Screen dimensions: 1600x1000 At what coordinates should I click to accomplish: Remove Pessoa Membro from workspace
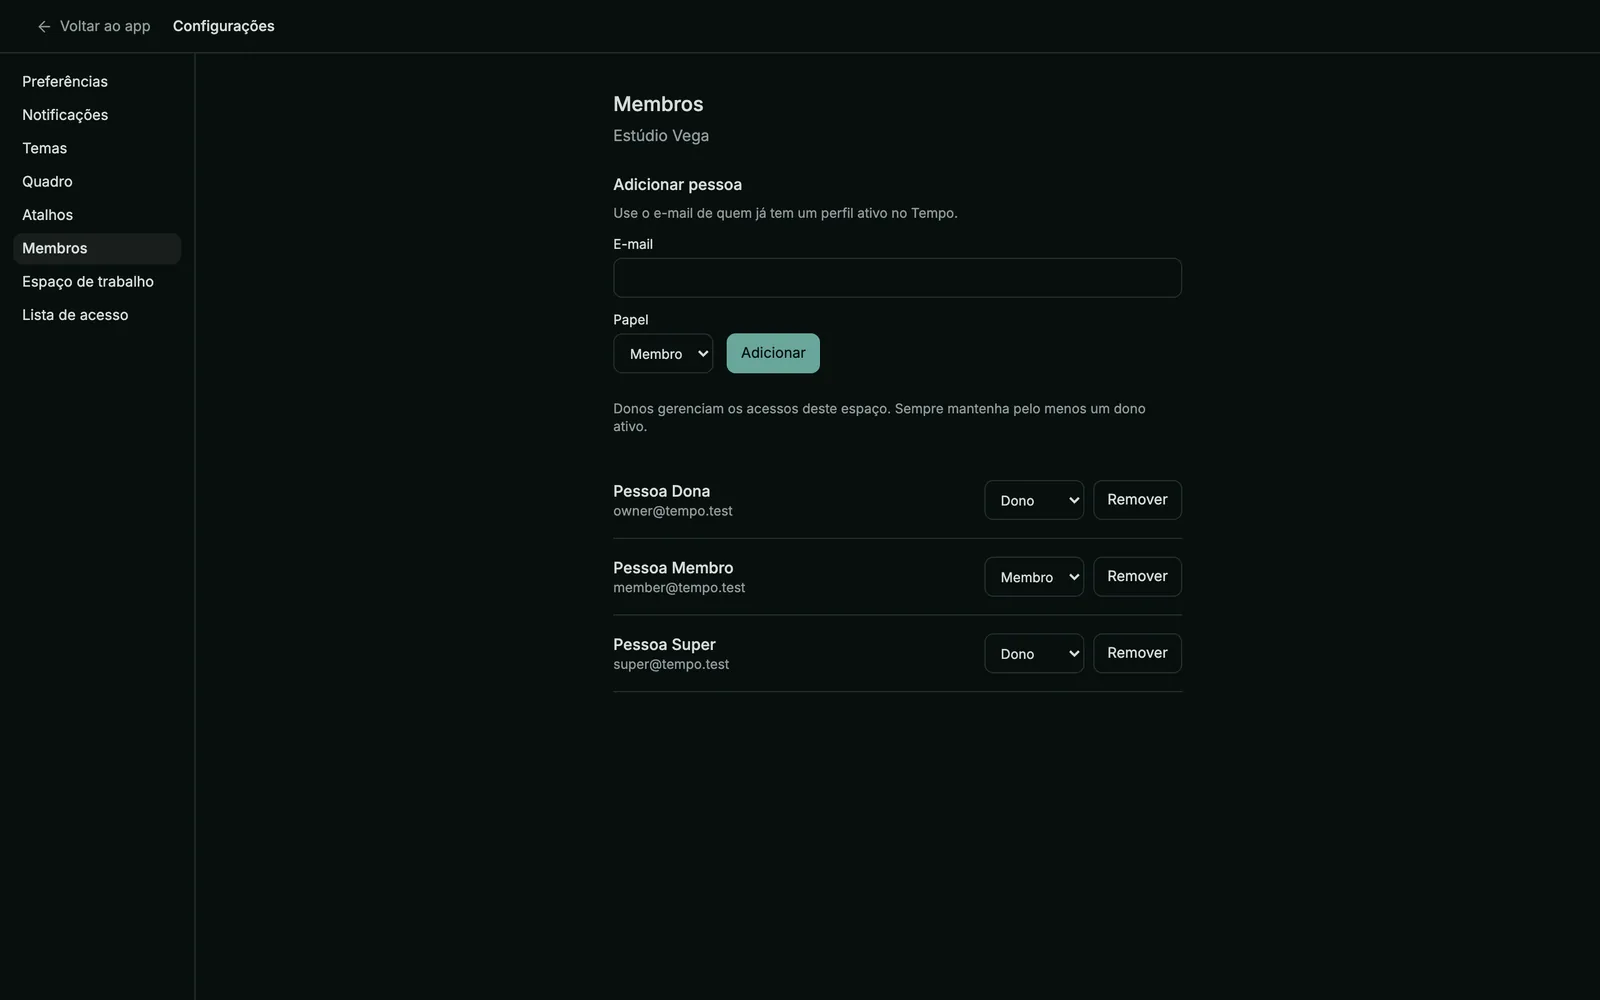click(x=1137, y=577)
